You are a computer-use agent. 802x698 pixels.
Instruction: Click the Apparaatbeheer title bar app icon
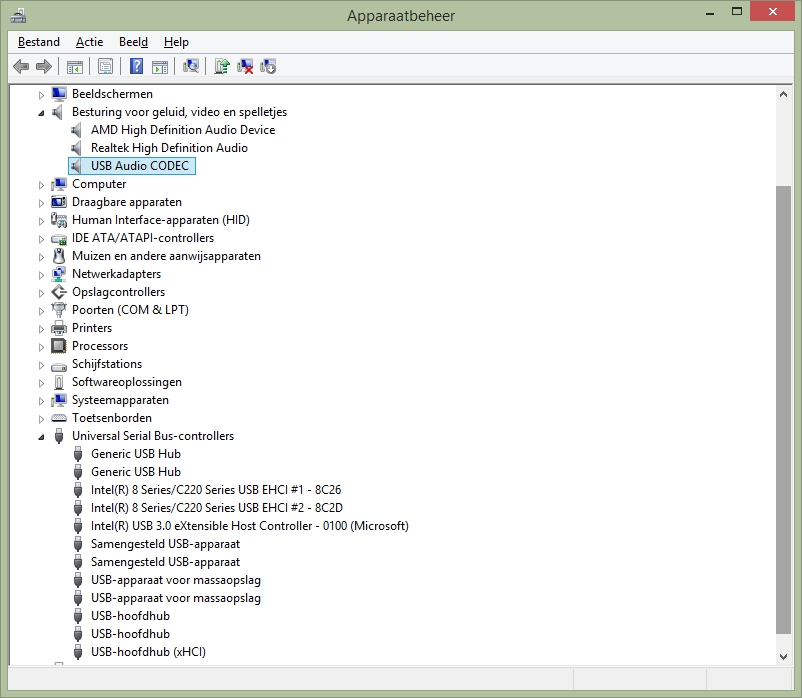click(18, 16)
